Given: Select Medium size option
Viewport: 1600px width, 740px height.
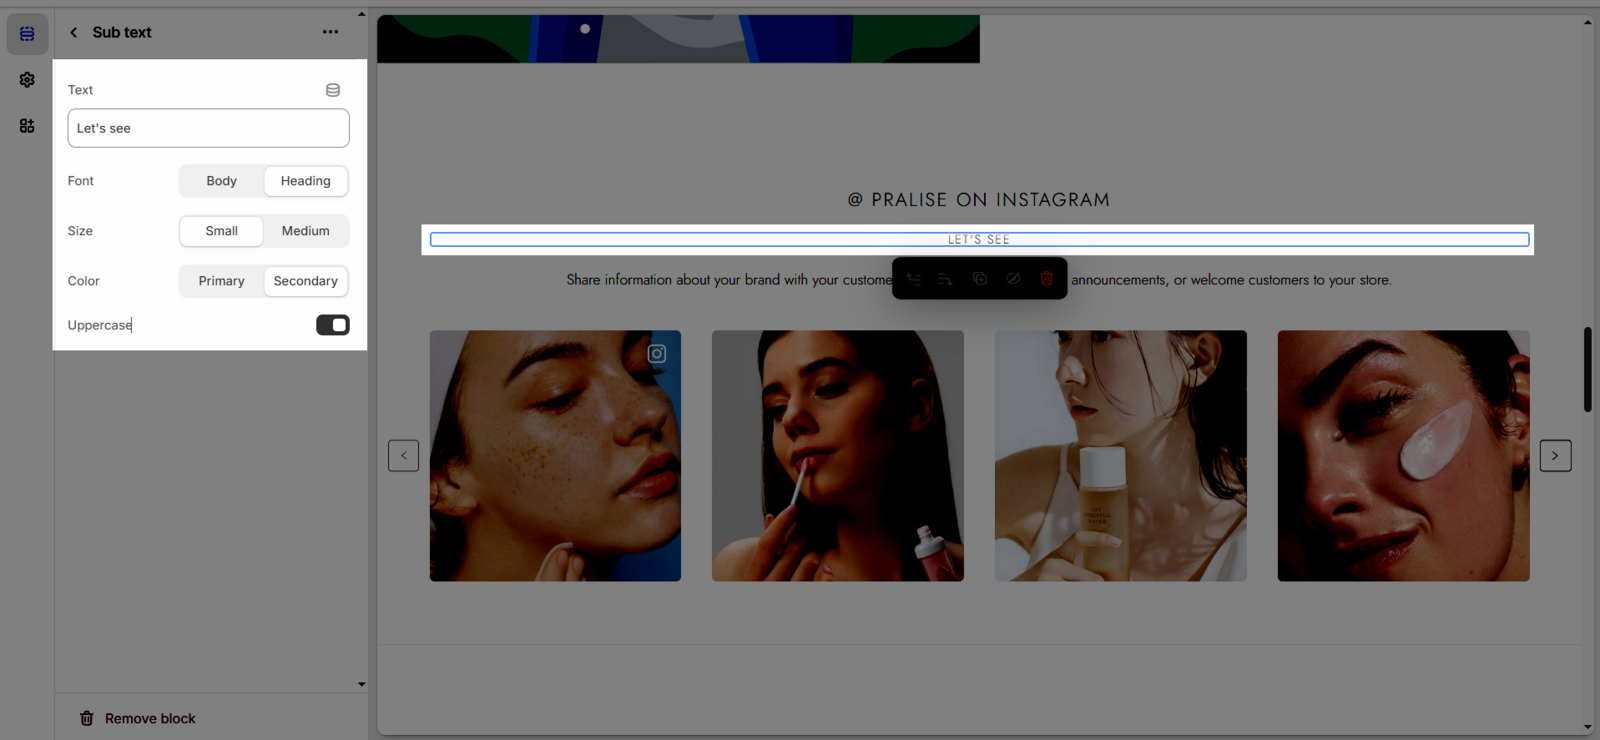Looking at the screenshot, I should (305, 231).
